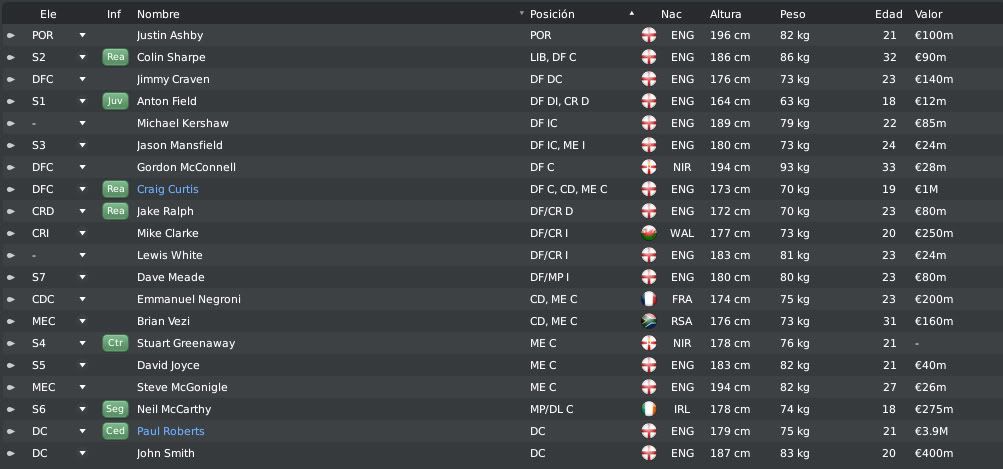Screen dimensions: 1003x469
Task: Sort the table by the Valor column header
Action: pyautogui.click(x=928, y=14)
